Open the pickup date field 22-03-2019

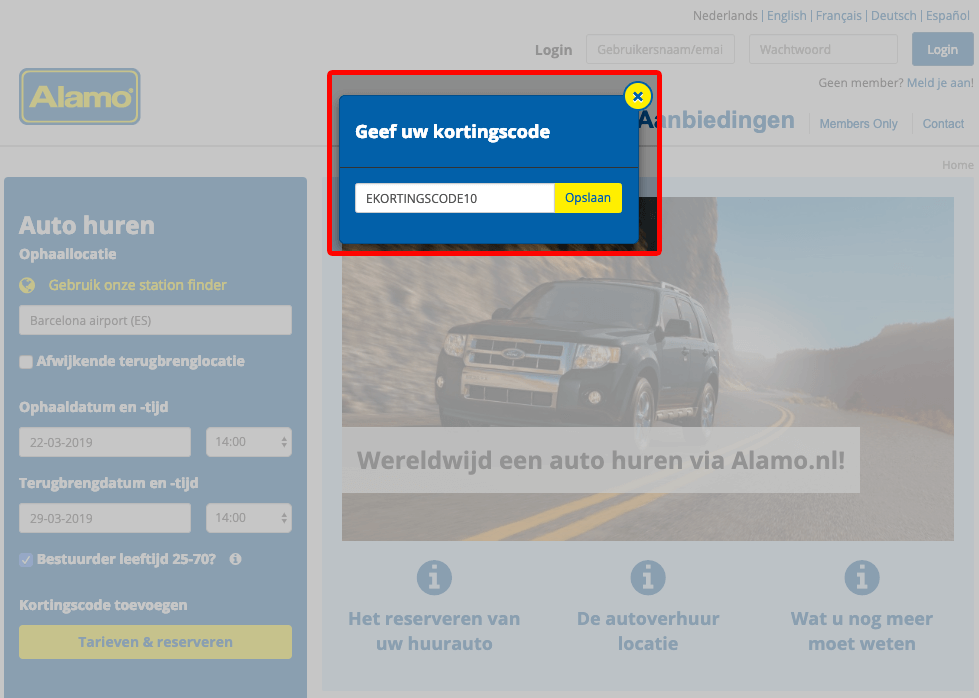[x=105, y=442]
